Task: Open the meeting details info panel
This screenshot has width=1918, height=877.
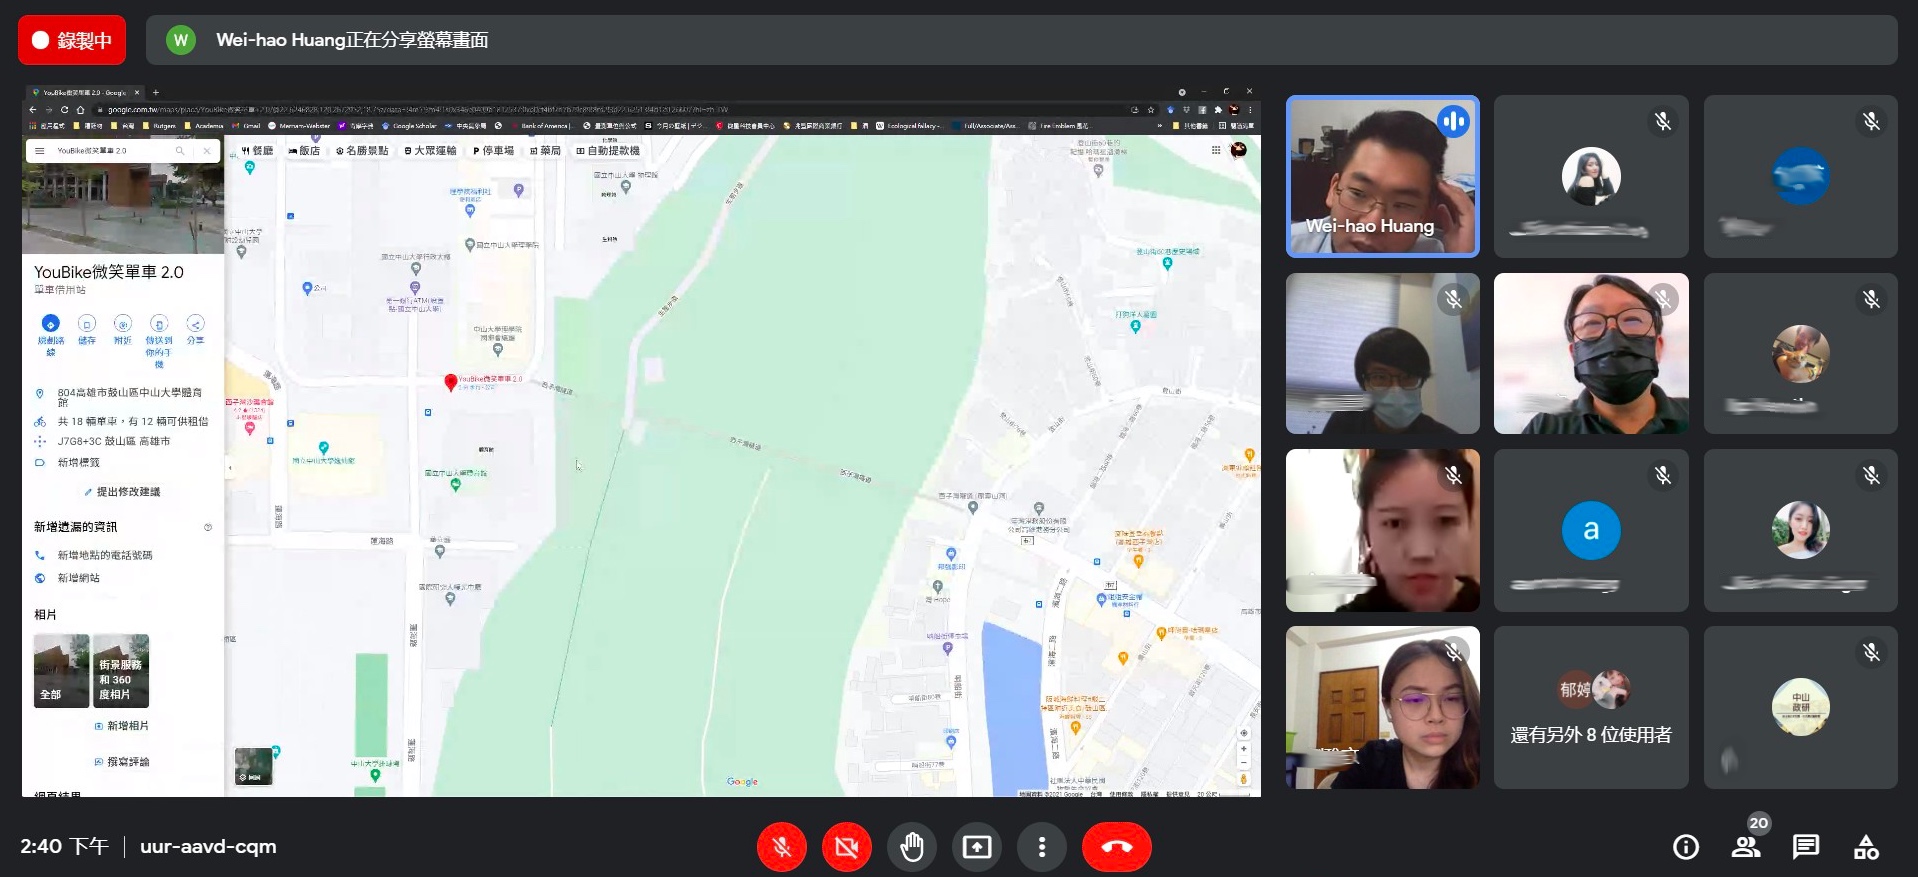Action: click(1685, 847)
